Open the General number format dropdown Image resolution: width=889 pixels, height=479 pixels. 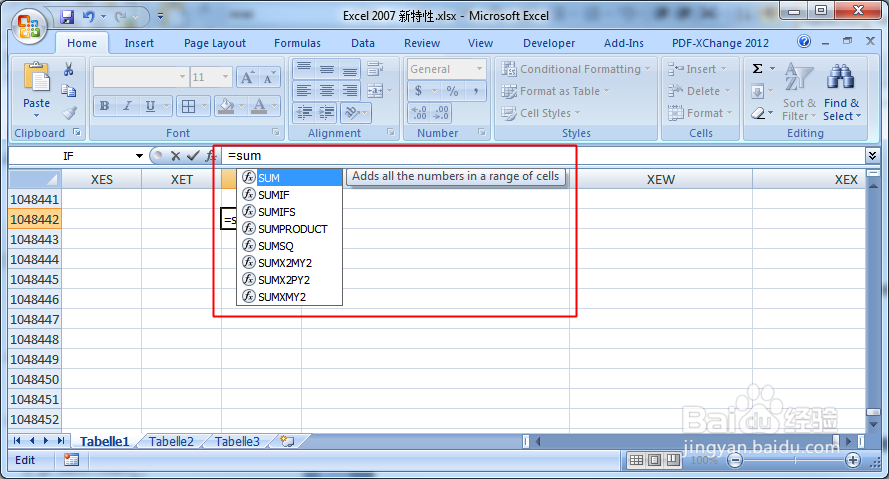coord(479,69)
